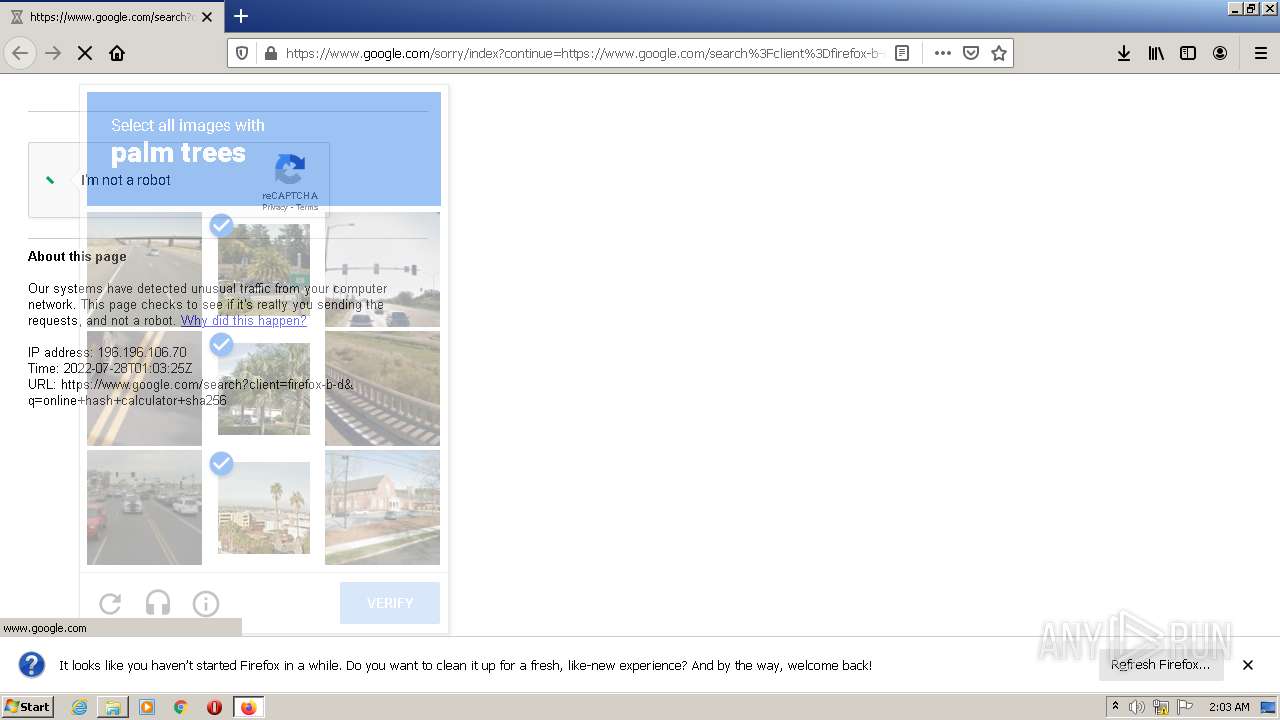
Task: Open the Downloads panel
Action: [x=1124, y=53]
